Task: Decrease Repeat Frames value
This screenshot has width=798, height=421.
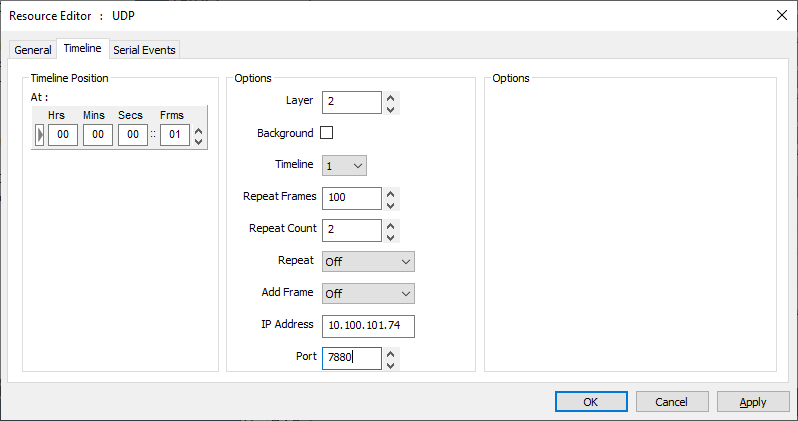Action: point(390,205)
